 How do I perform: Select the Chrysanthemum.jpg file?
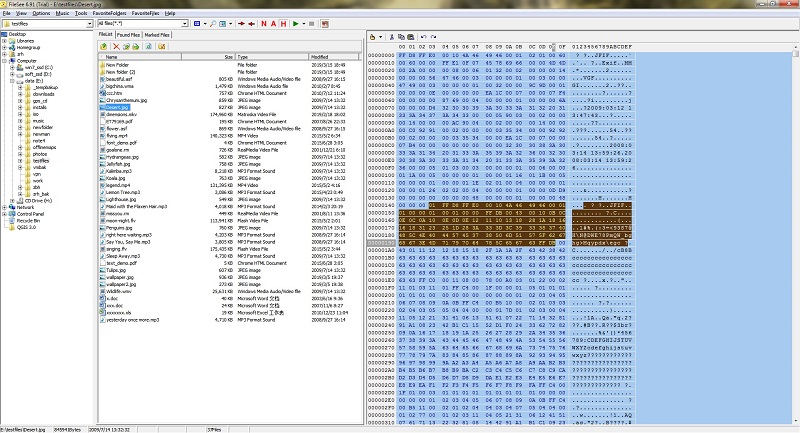pyautogui.click(x=126, y=100)
